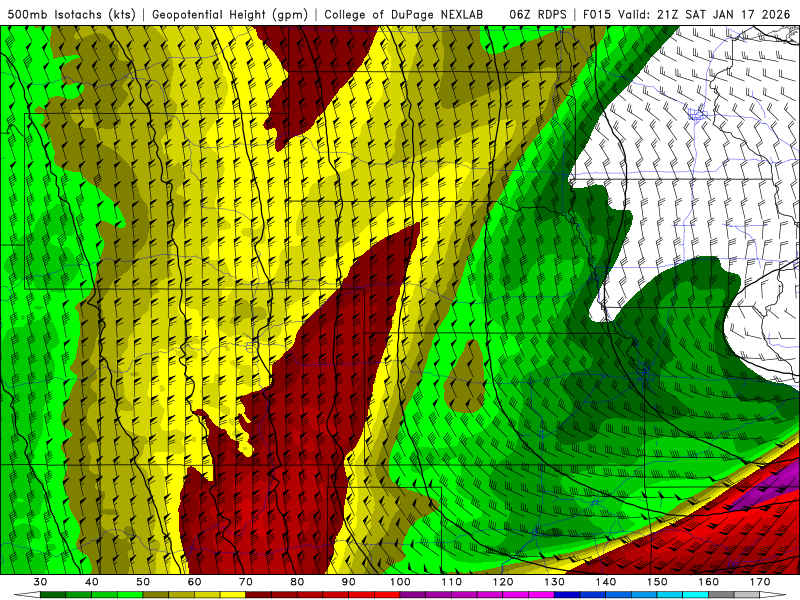Screen dimensions: 800x600
Task: Click the '160' value on the legend
Action: (x=709, y=582)
